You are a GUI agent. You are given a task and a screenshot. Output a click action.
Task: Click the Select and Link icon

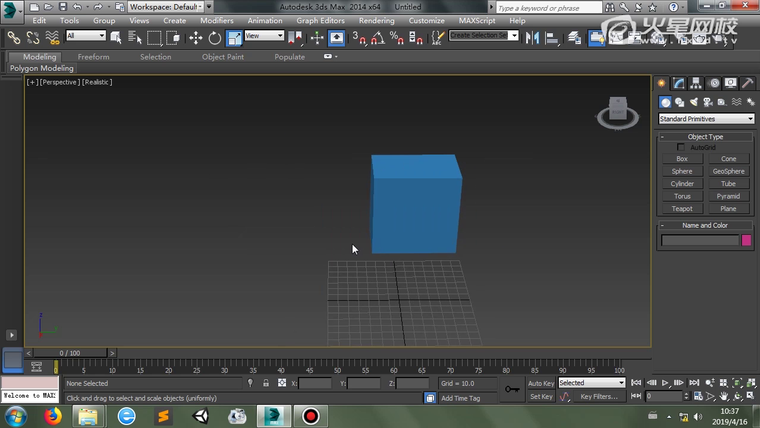[14, 38]
